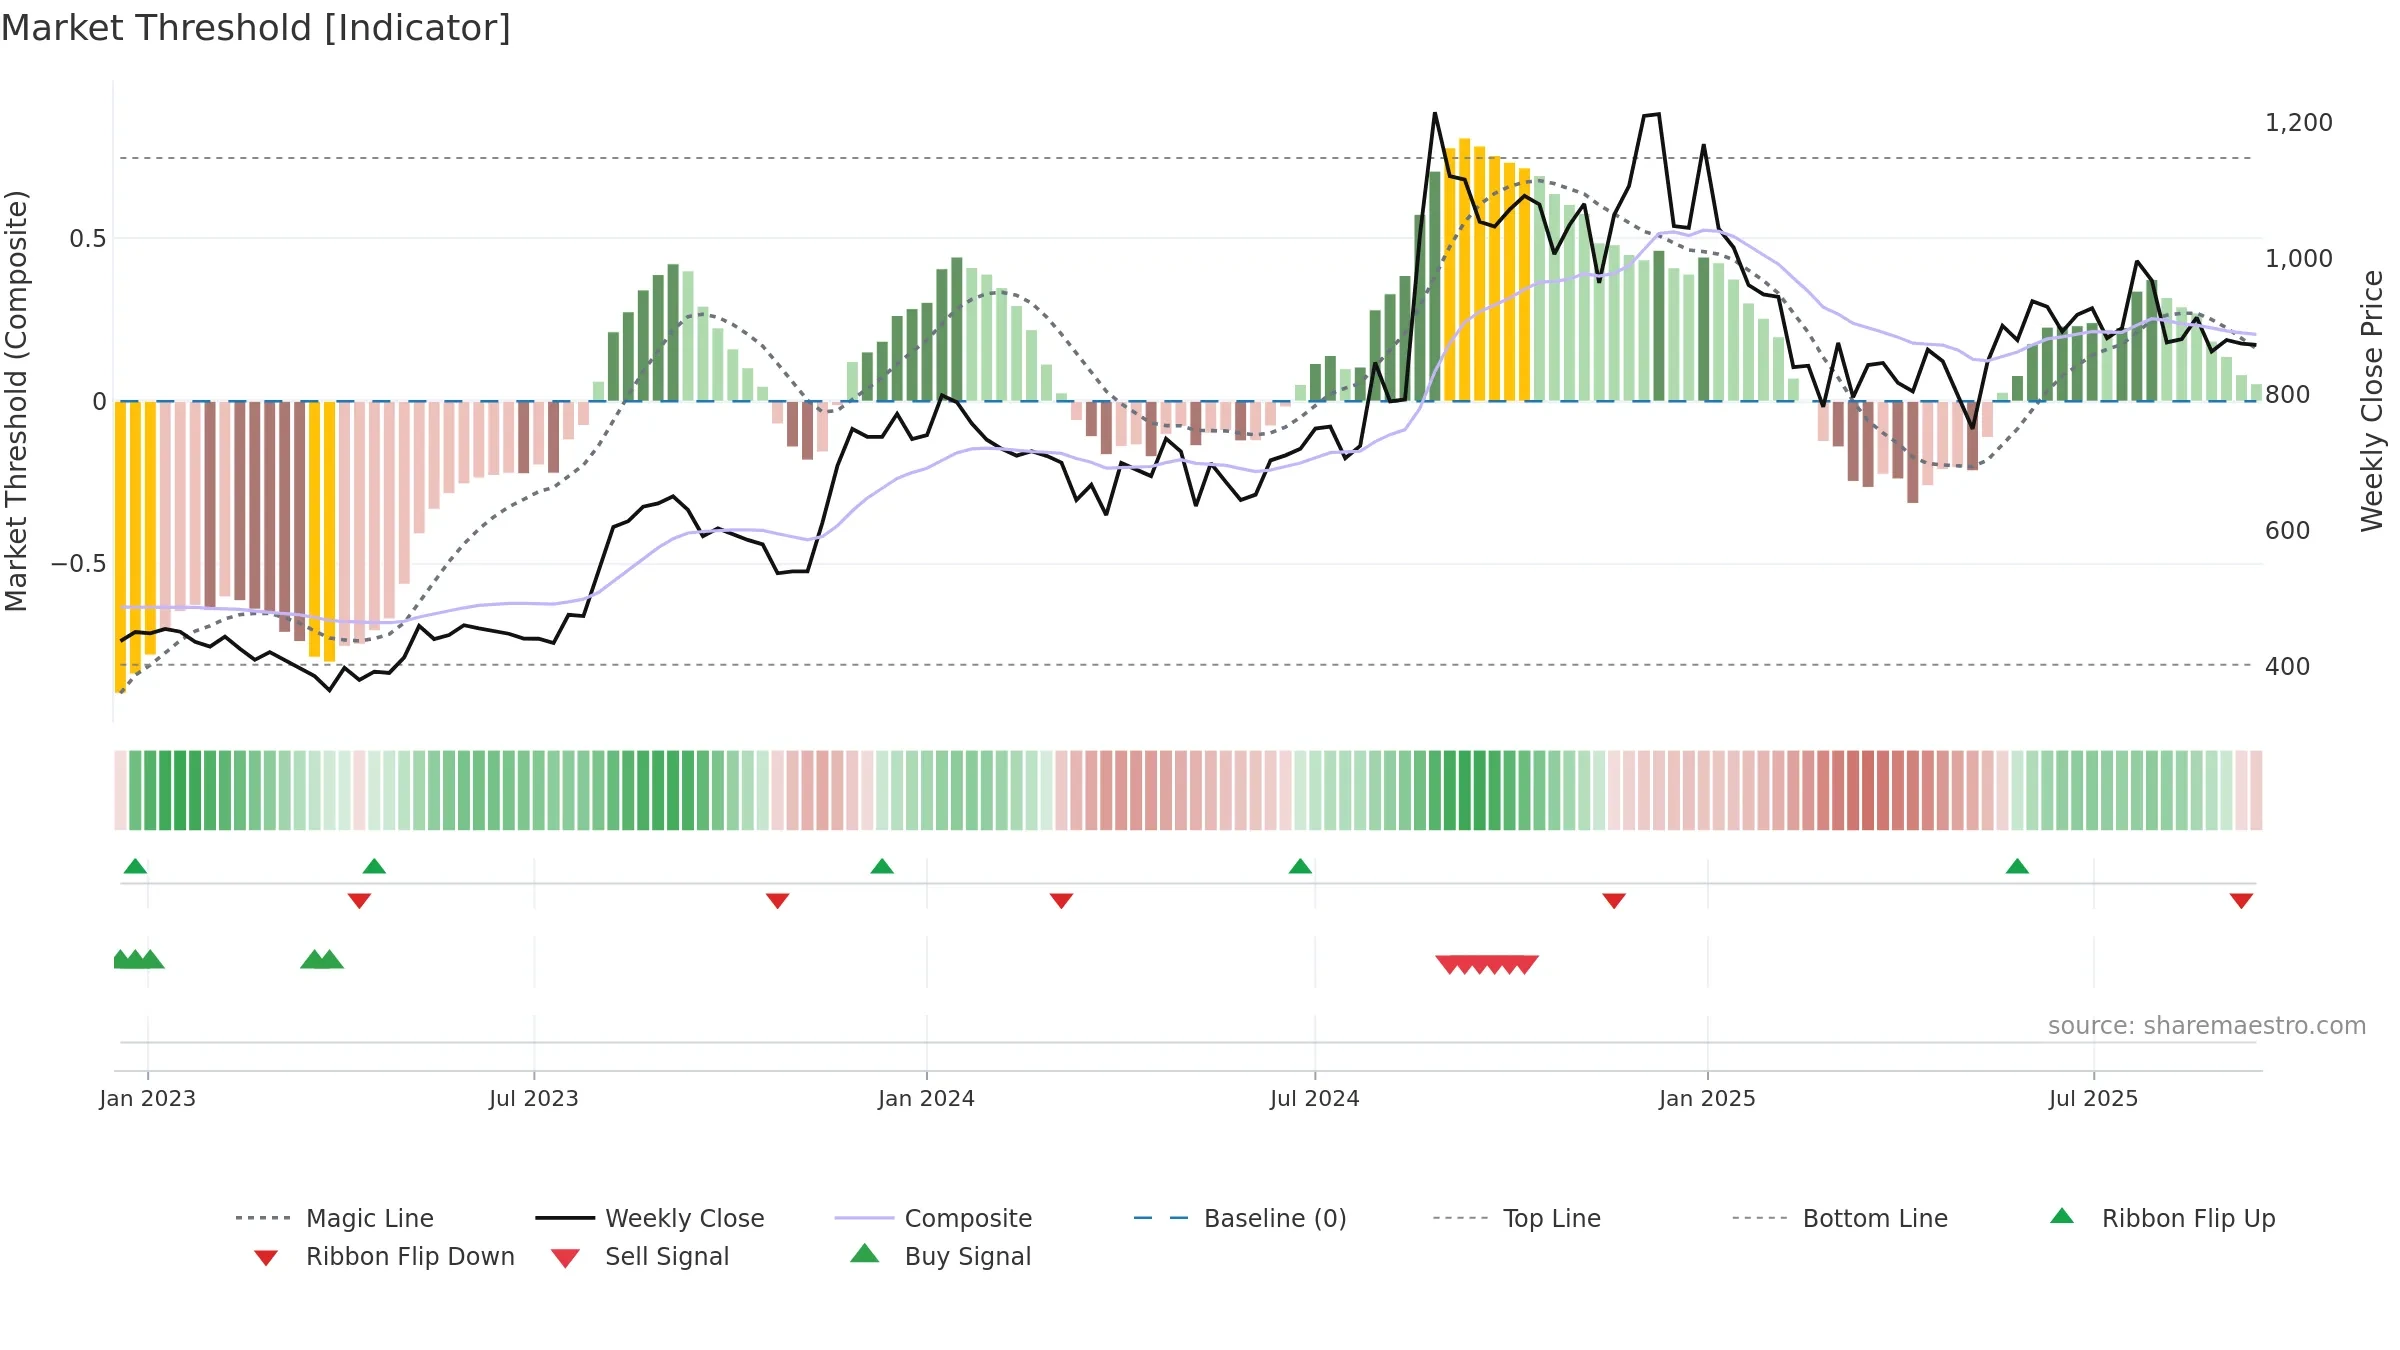This screenshot has height=1350, width=2400.
Task: Toggle the Ribbon Flip Up legend entry
Action: pos(2162,1218)
